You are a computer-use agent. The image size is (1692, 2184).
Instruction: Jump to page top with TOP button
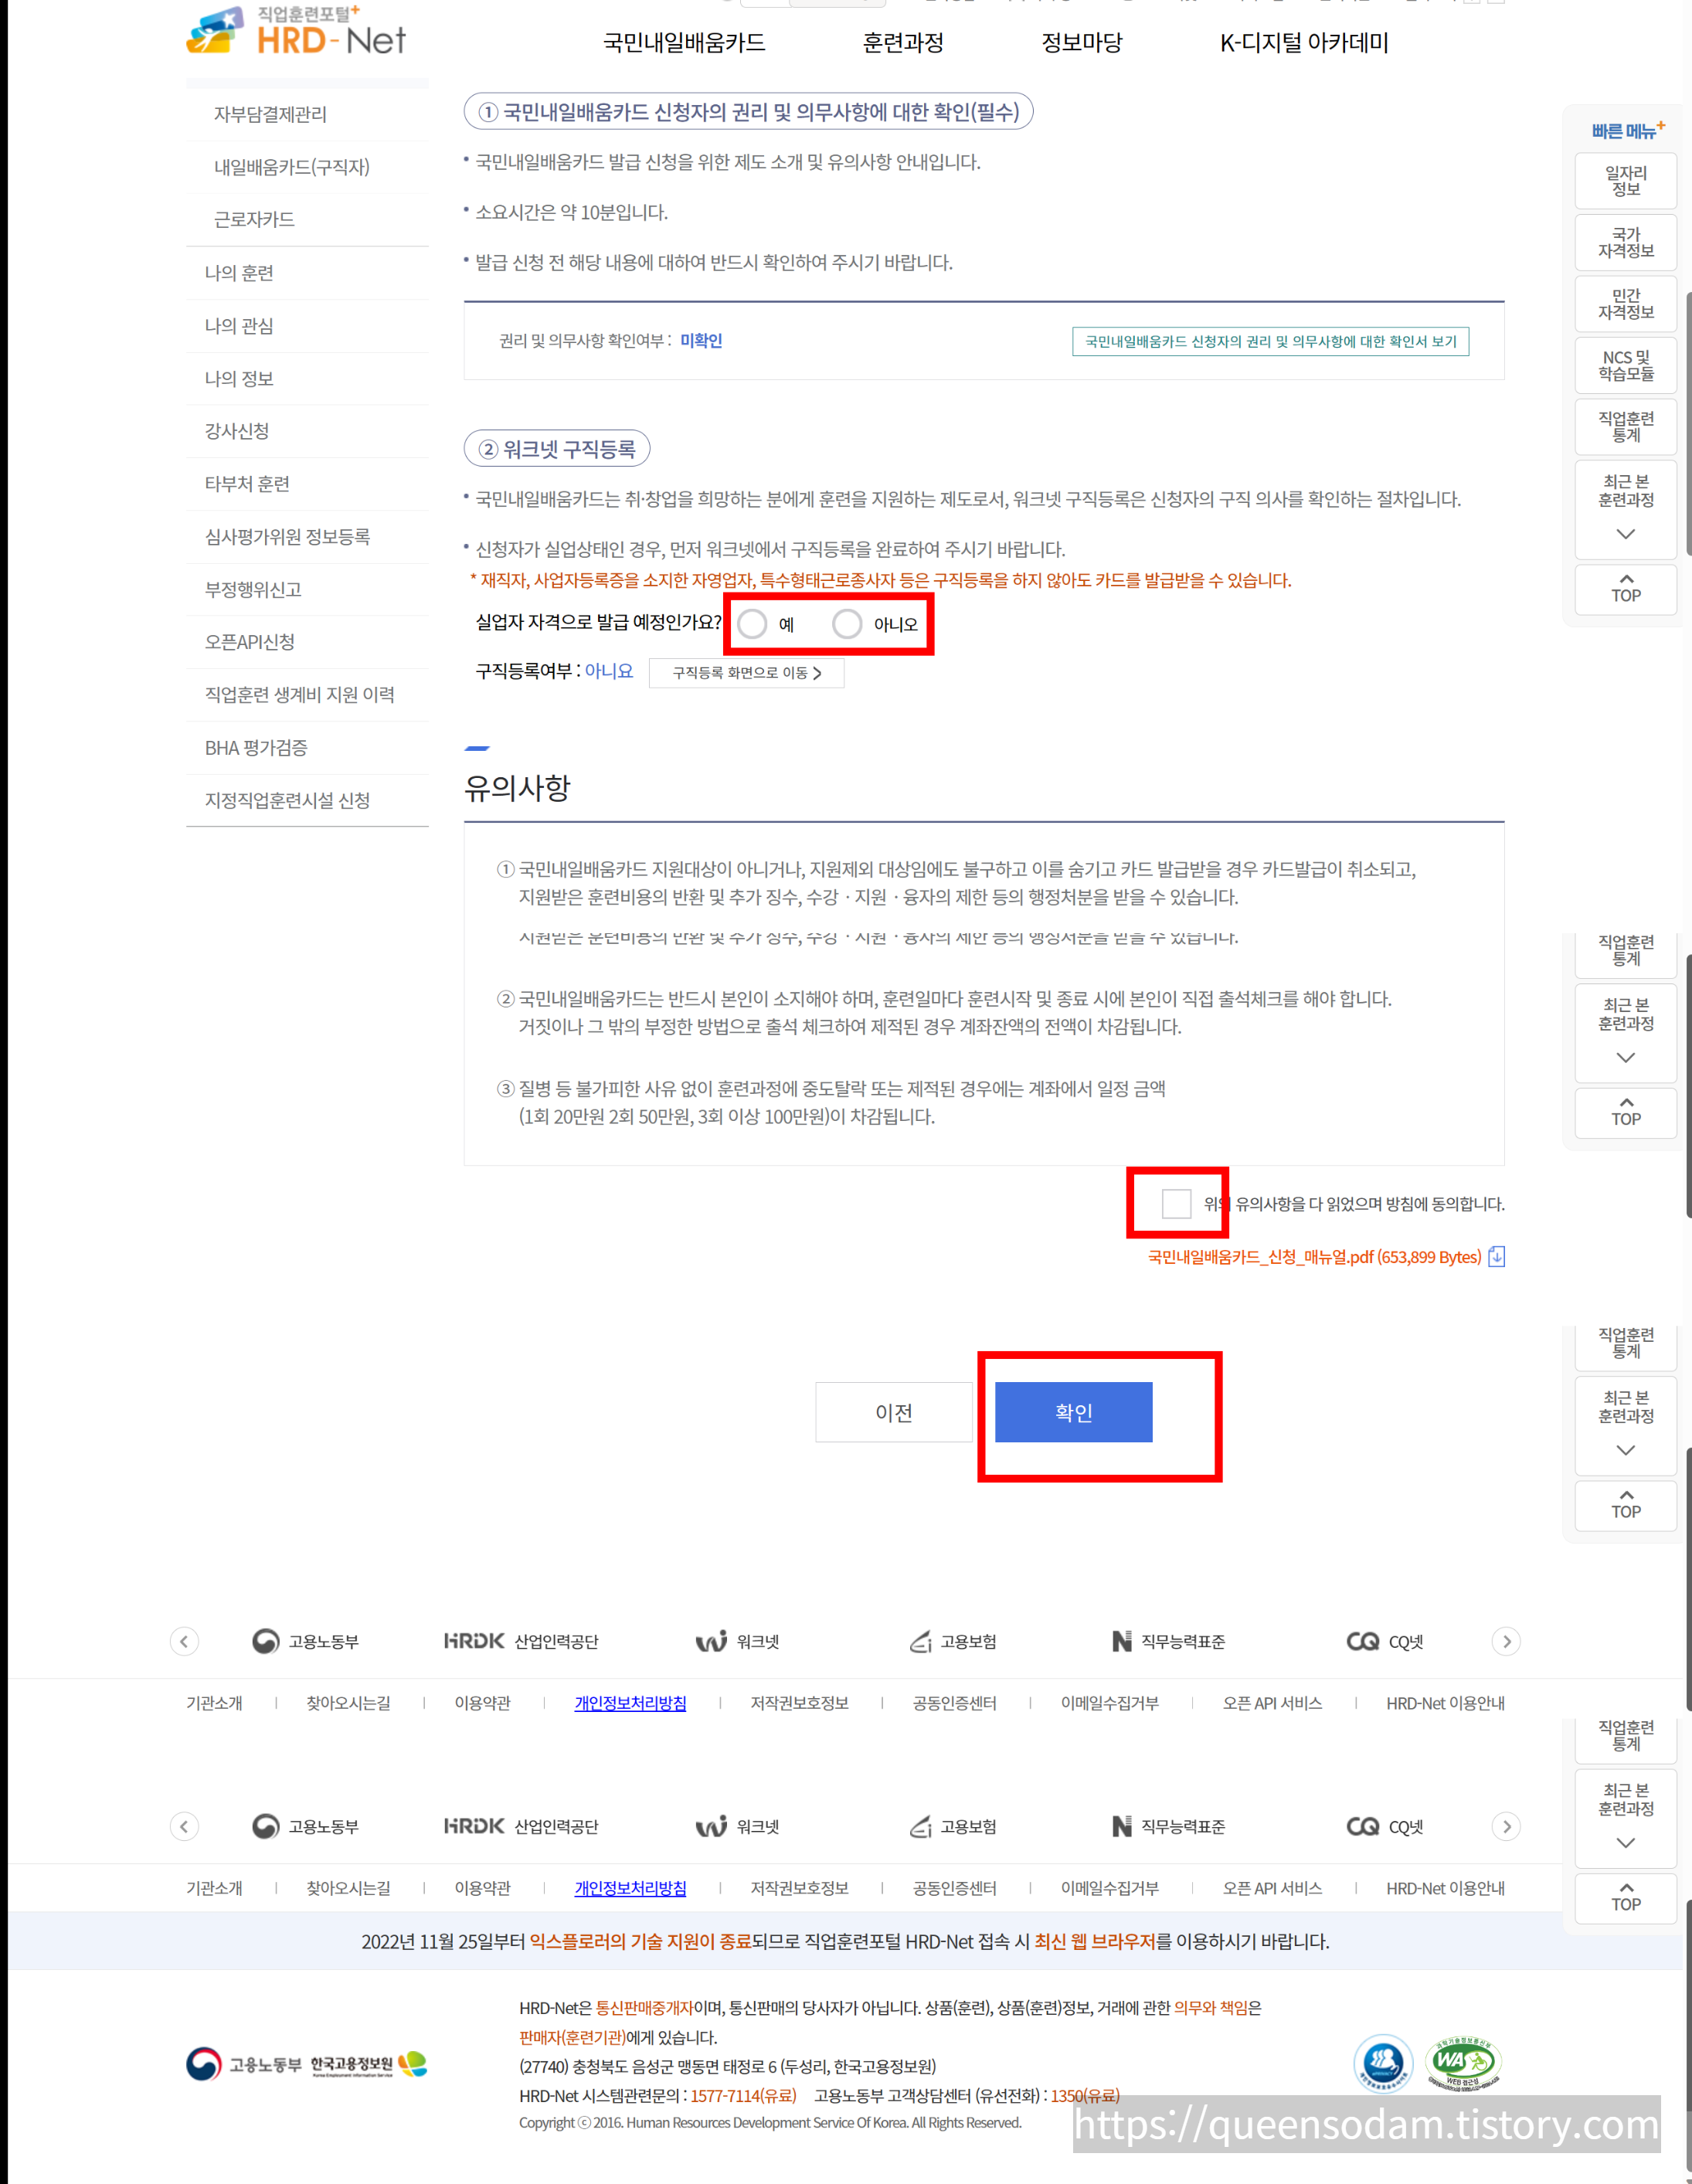point(1625,589)
